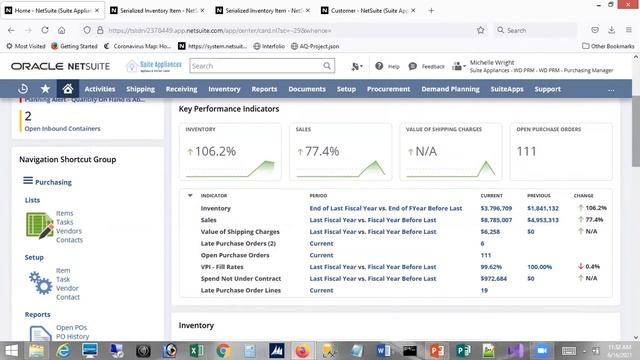Collapse the Indicator table triangle
The width and height of the screenshot is (640, 360).
[190, 196]
